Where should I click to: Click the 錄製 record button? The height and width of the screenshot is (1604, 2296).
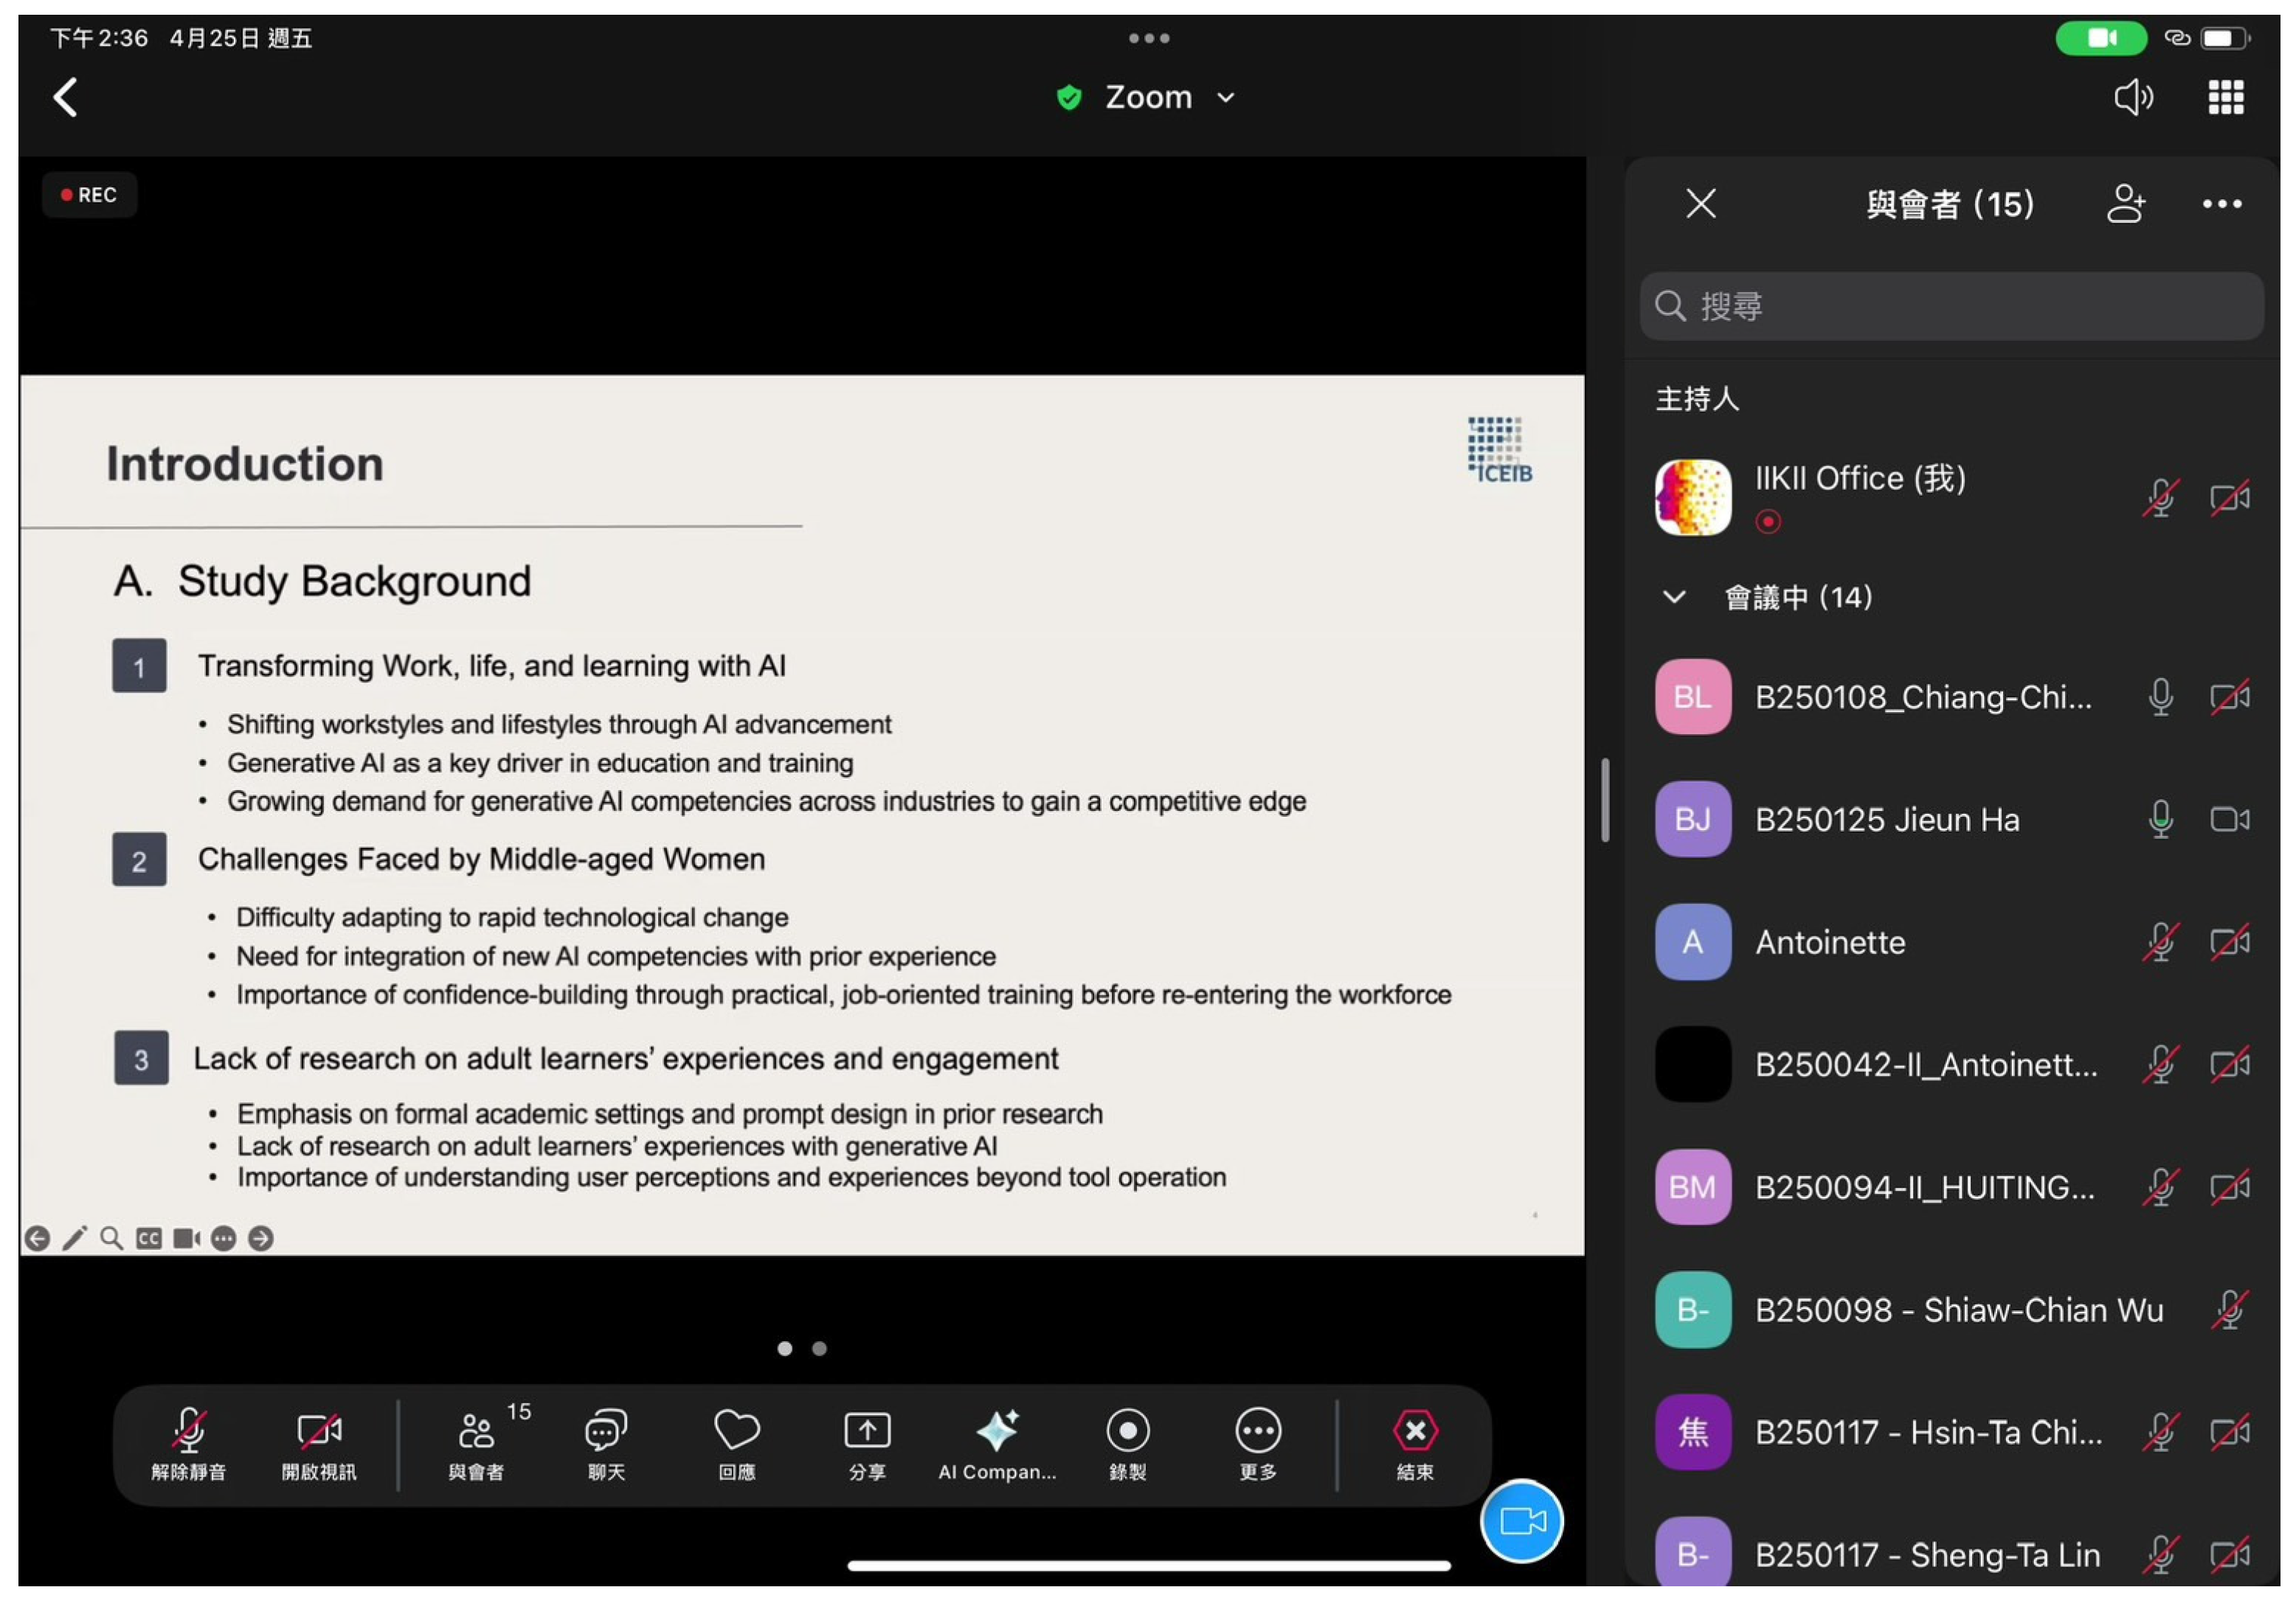coord(1127,1431)
